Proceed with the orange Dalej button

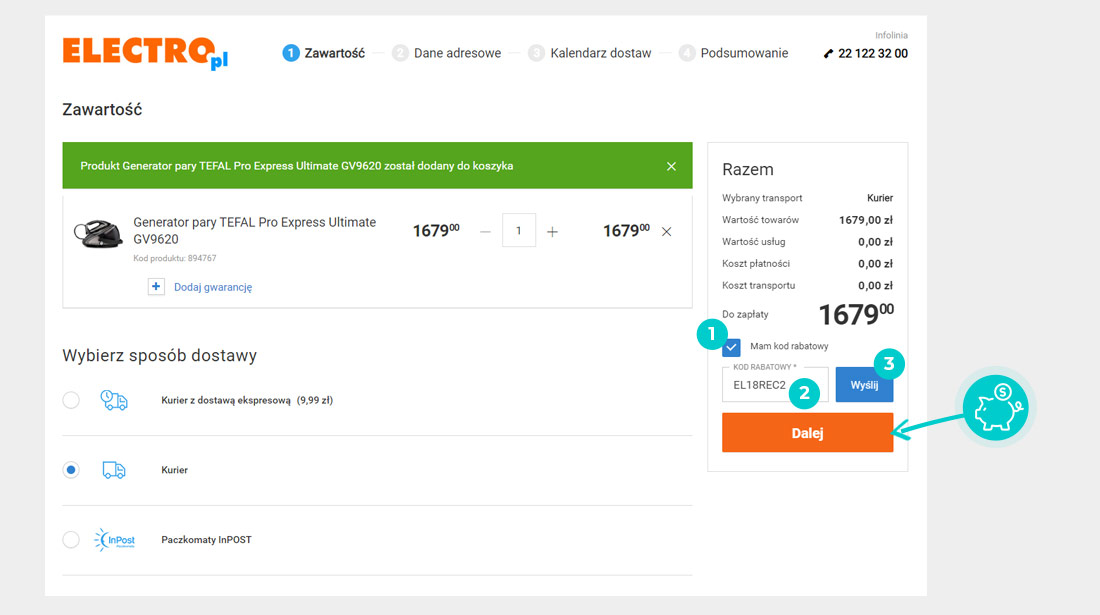click(x=807, y=433)
